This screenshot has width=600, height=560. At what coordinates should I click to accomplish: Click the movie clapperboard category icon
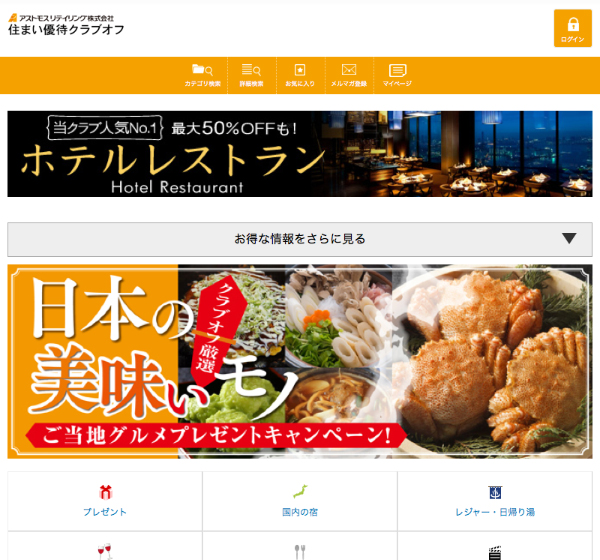[495, 553]
